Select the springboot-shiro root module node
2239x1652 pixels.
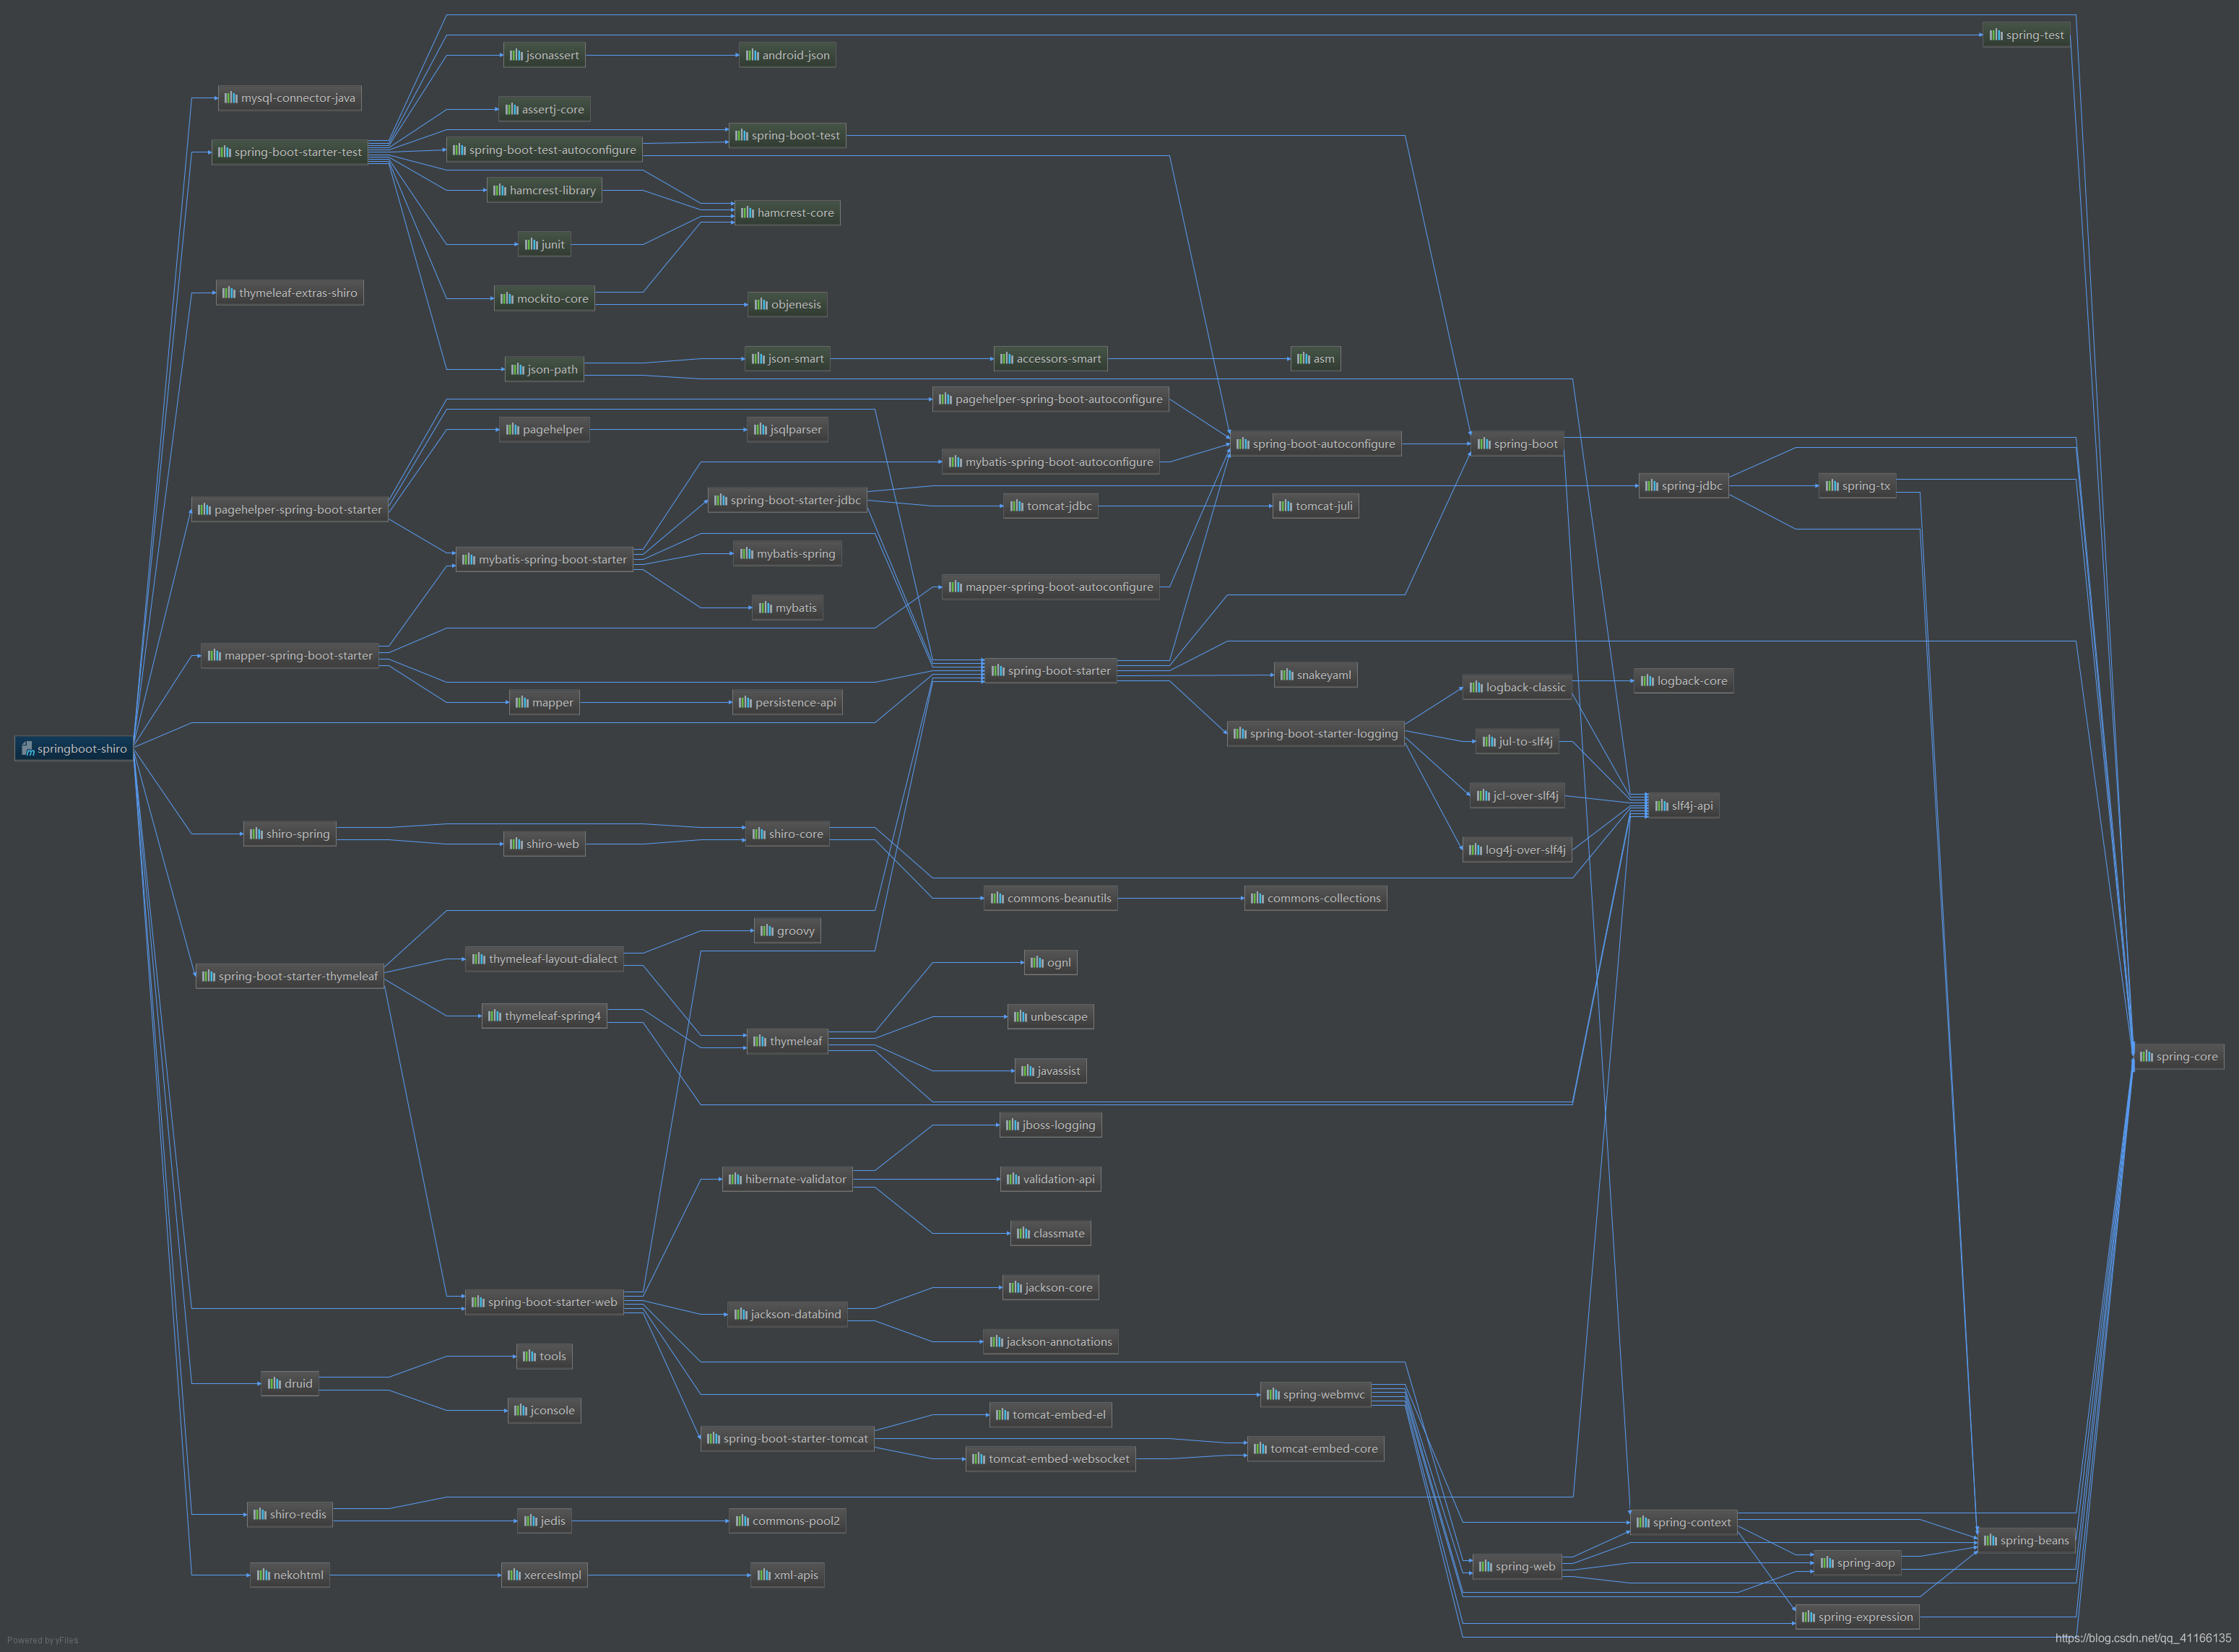coord(74,748)
